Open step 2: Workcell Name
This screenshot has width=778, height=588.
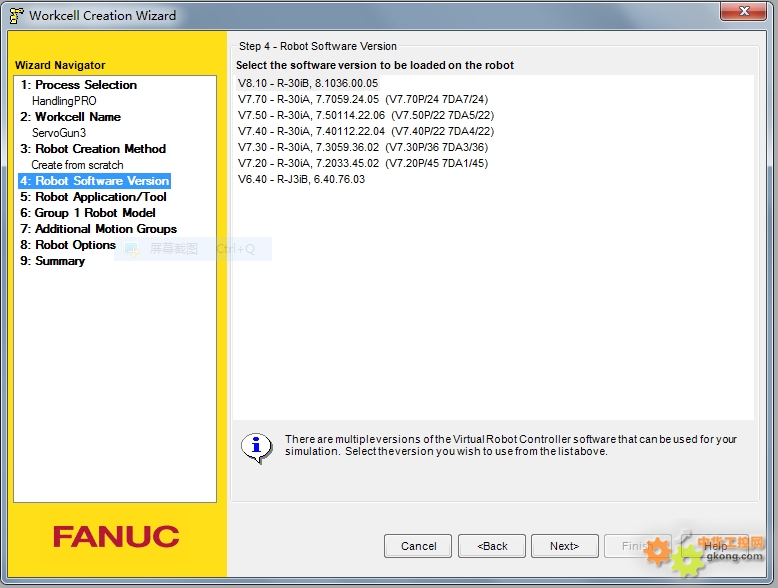70,117
